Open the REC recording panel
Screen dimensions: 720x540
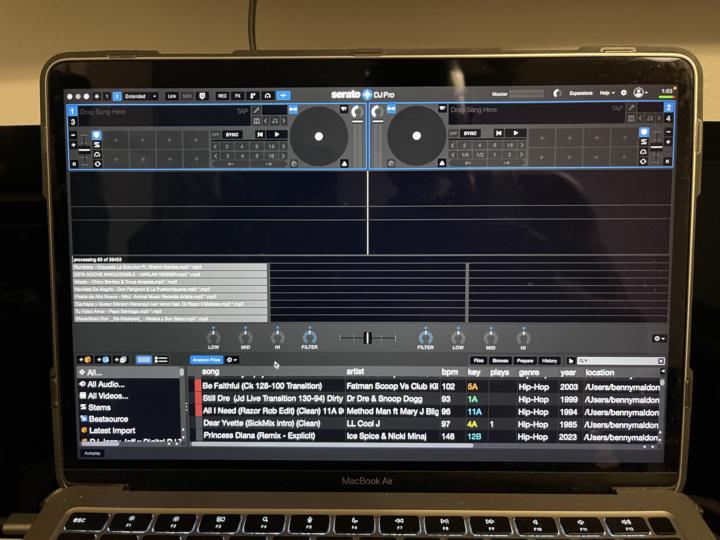click(222, 96)
